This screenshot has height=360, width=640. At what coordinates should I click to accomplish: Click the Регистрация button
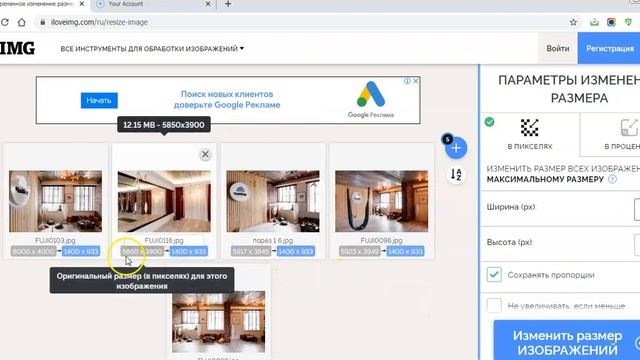coord(609,48)
